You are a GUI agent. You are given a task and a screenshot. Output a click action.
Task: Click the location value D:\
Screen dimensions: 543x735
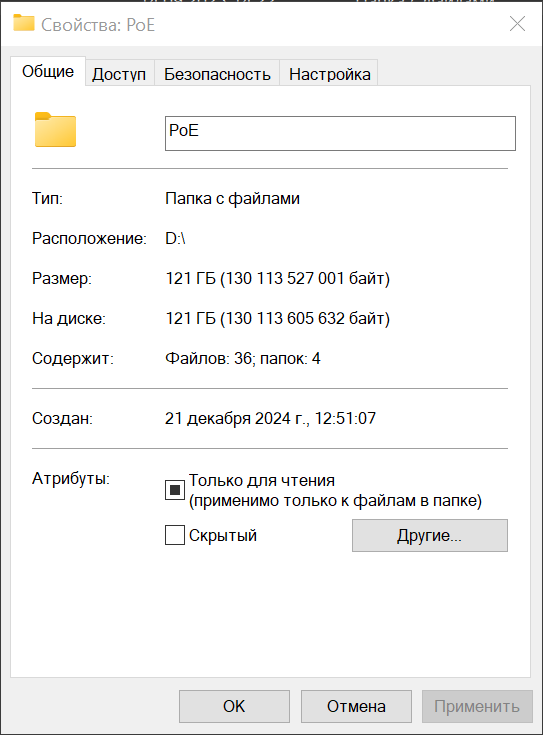click(x=175, y=238)
